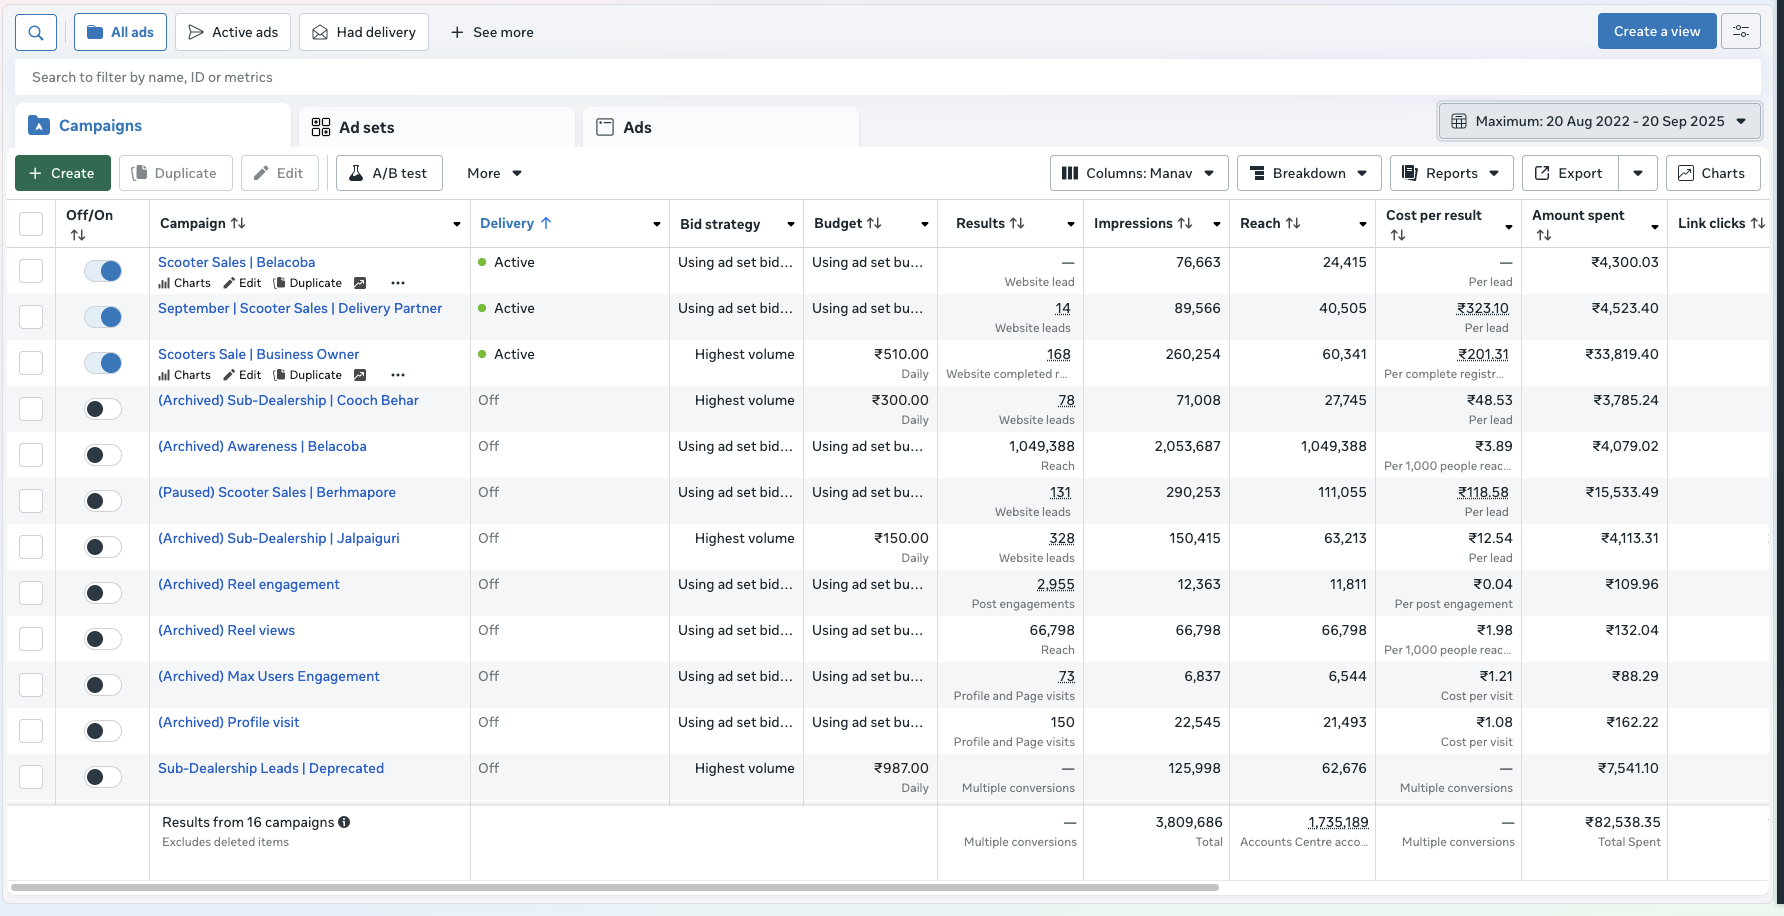Open the Charts panel

pyautogui.click(x=1712, y=173)
